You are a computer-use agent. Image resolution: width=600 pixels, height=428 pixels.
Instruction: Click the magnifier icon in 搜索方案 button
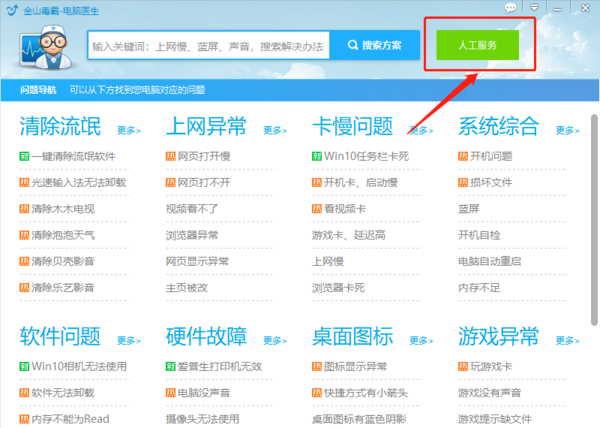(x=353, y=46)
